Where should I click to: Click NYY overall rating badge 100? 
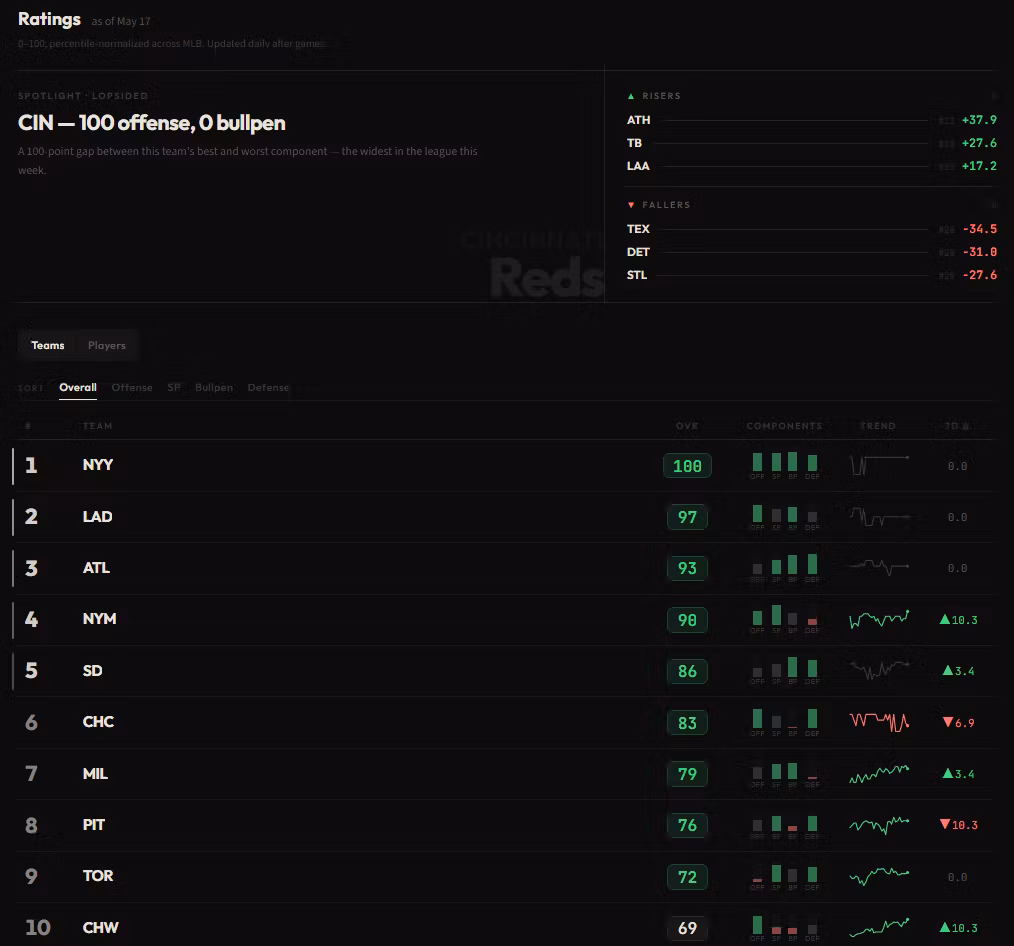pyautogui.click(x=687, y=466)
